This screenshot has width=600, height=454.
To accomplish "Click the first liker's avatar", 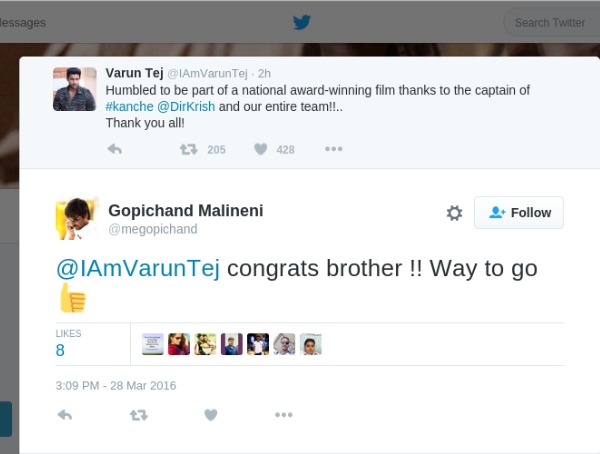I will [x=152, y=344].
